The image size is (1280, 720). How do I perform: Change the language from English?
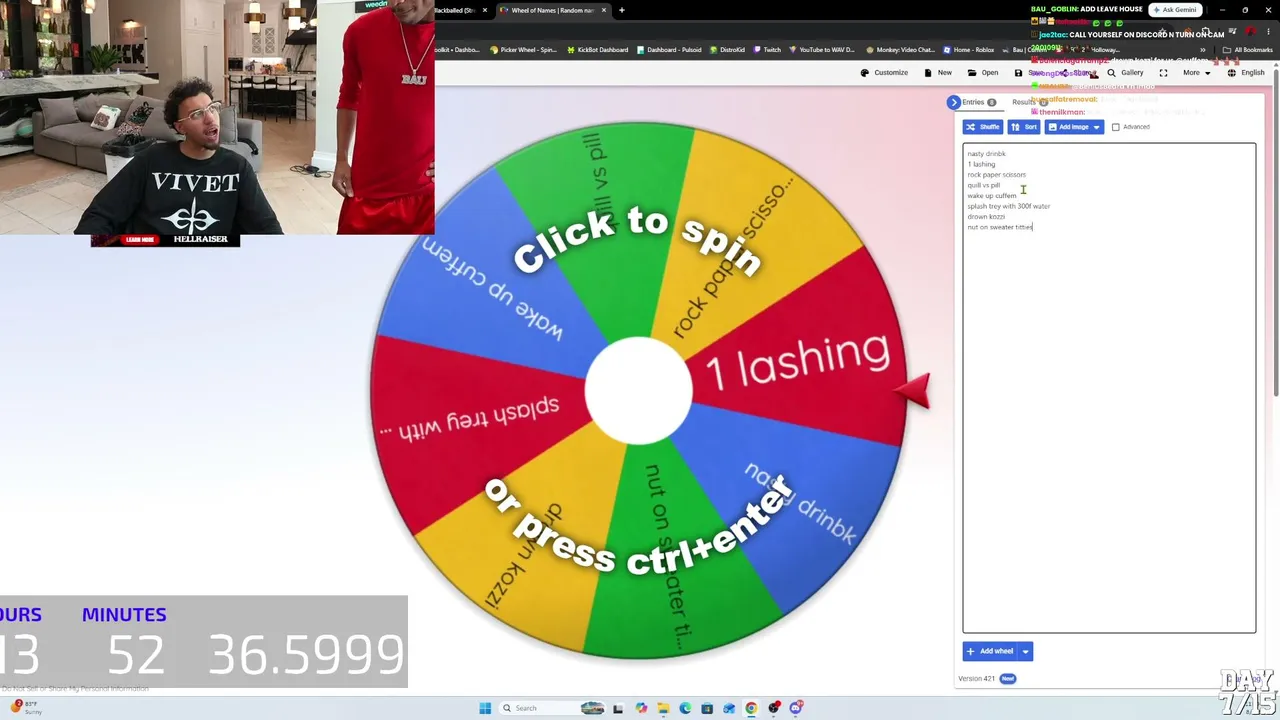(x=1253, y=73)
